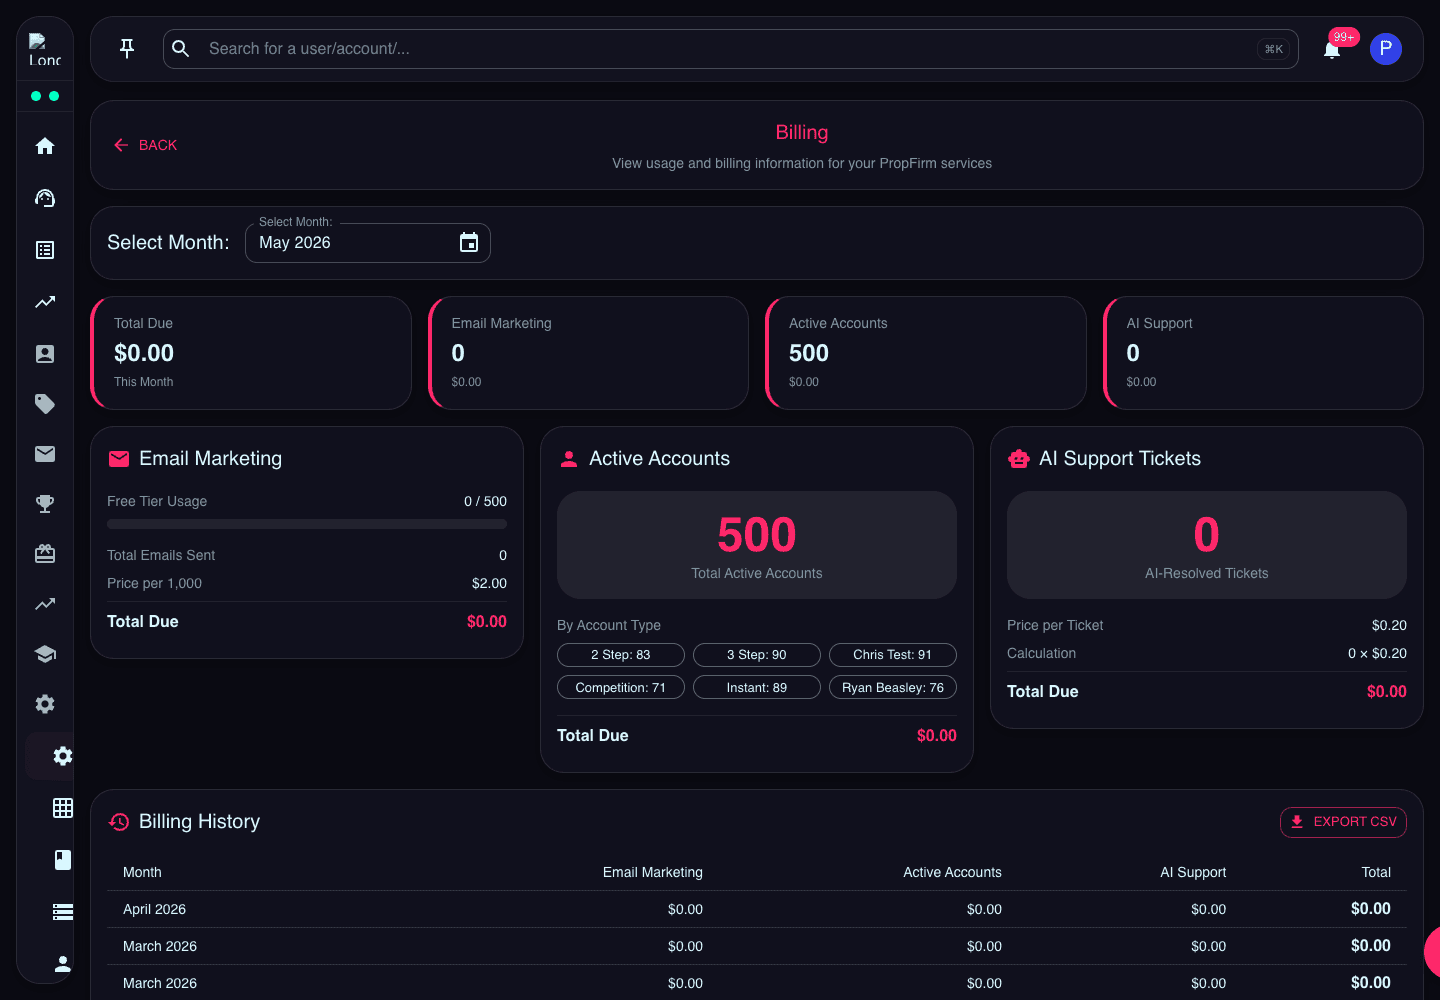Click the Active Accounts column header in Billing History

pos(952,873)
